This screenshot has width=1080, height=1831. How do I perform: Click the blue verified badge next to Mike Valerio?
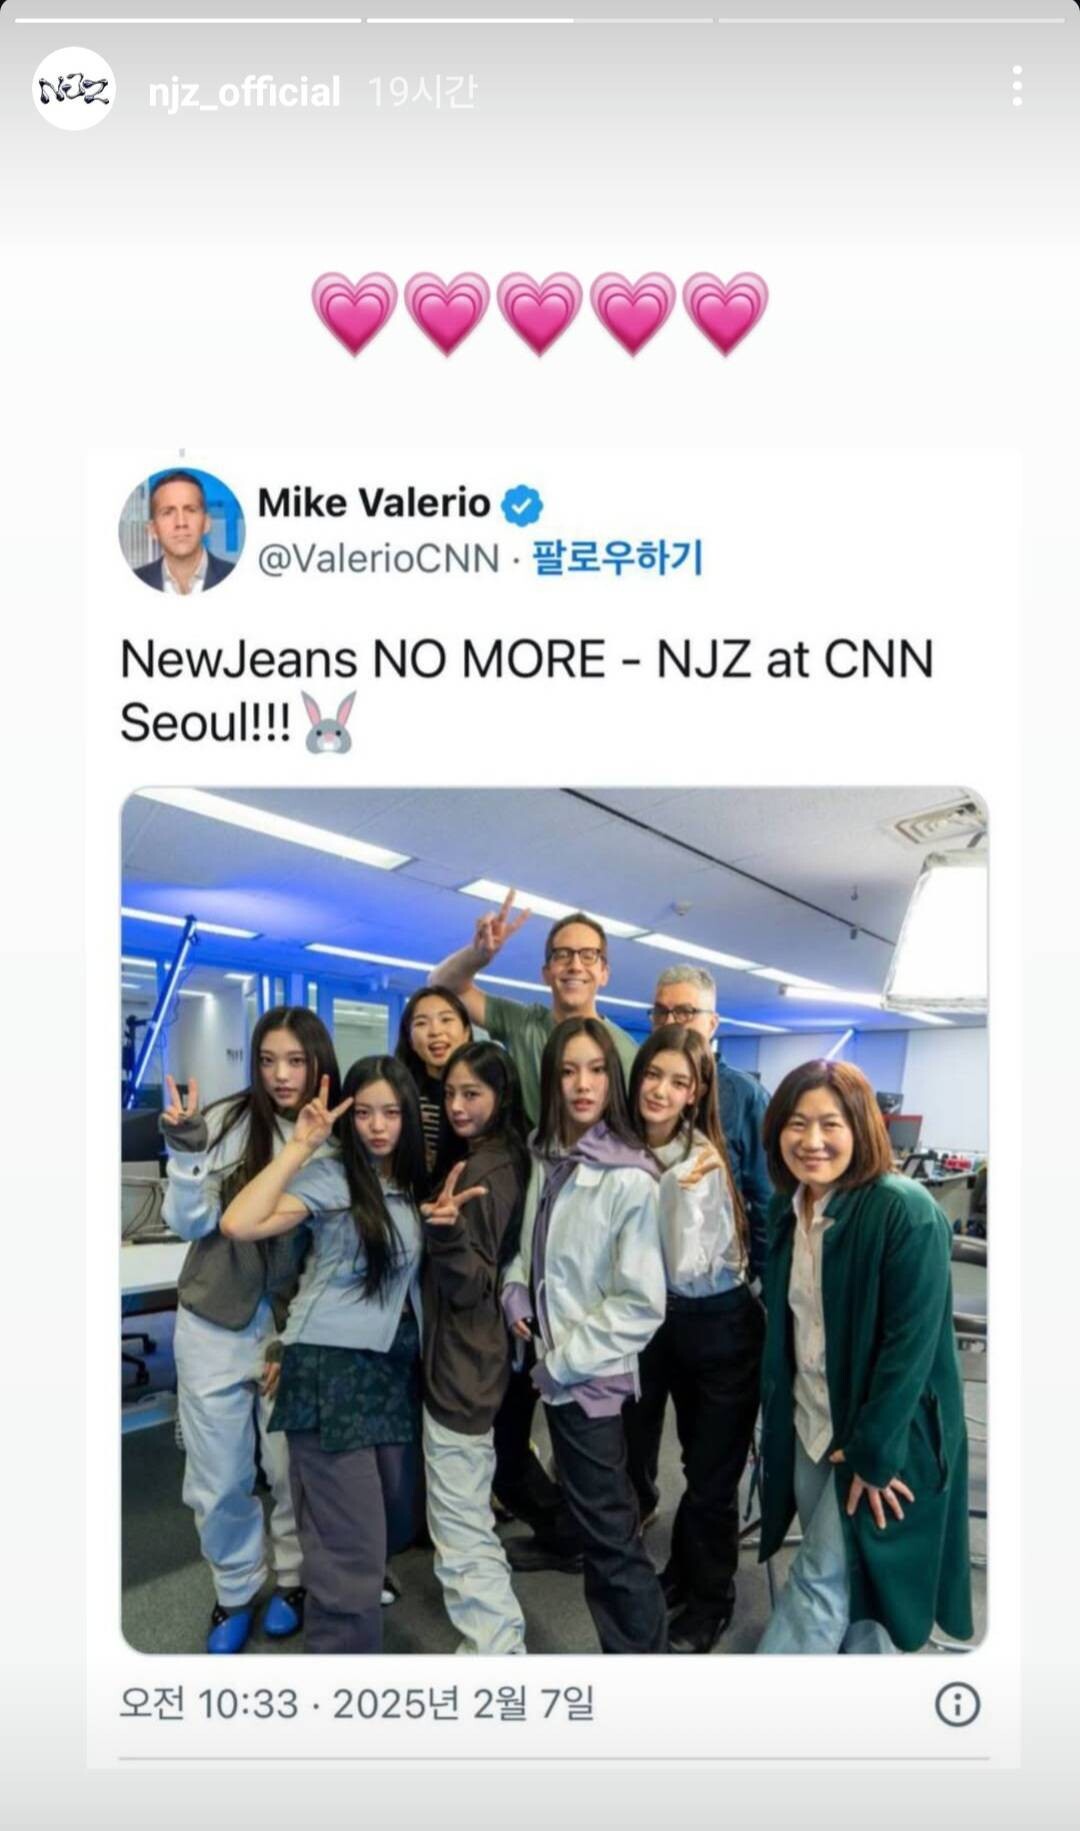click(521, 505)
